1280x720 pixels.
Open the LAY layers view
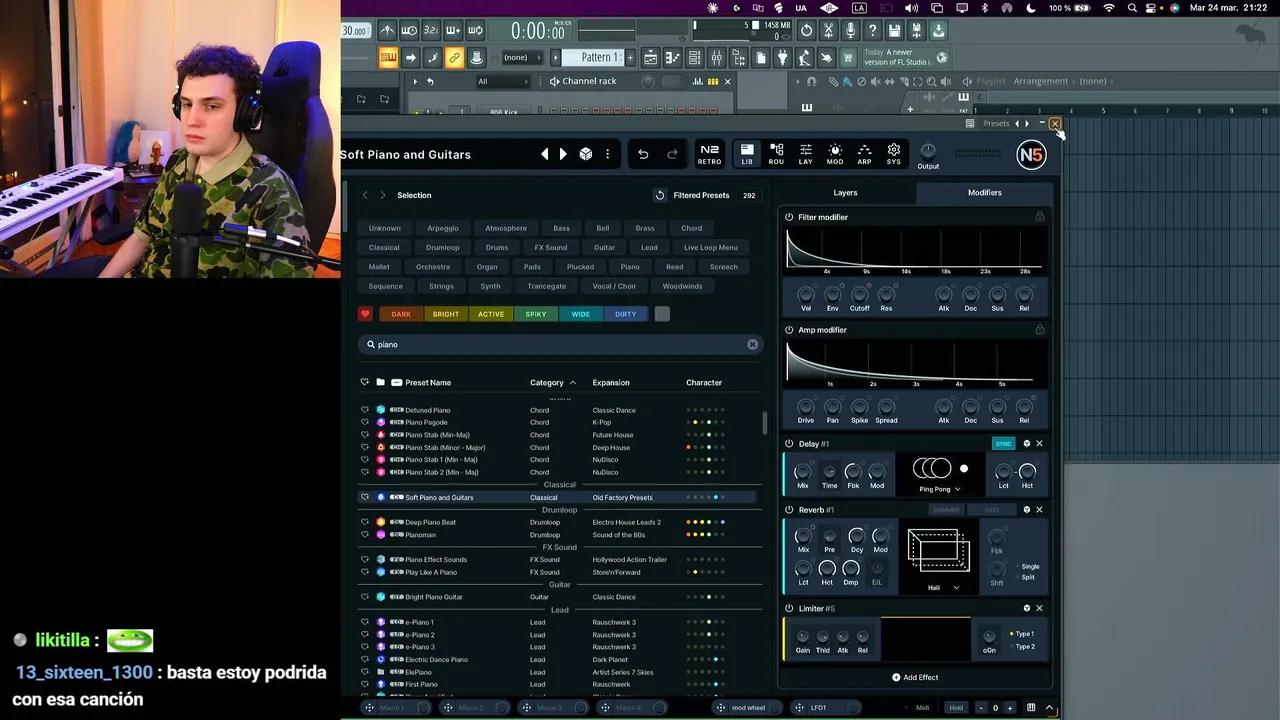(x=806, y=154)
